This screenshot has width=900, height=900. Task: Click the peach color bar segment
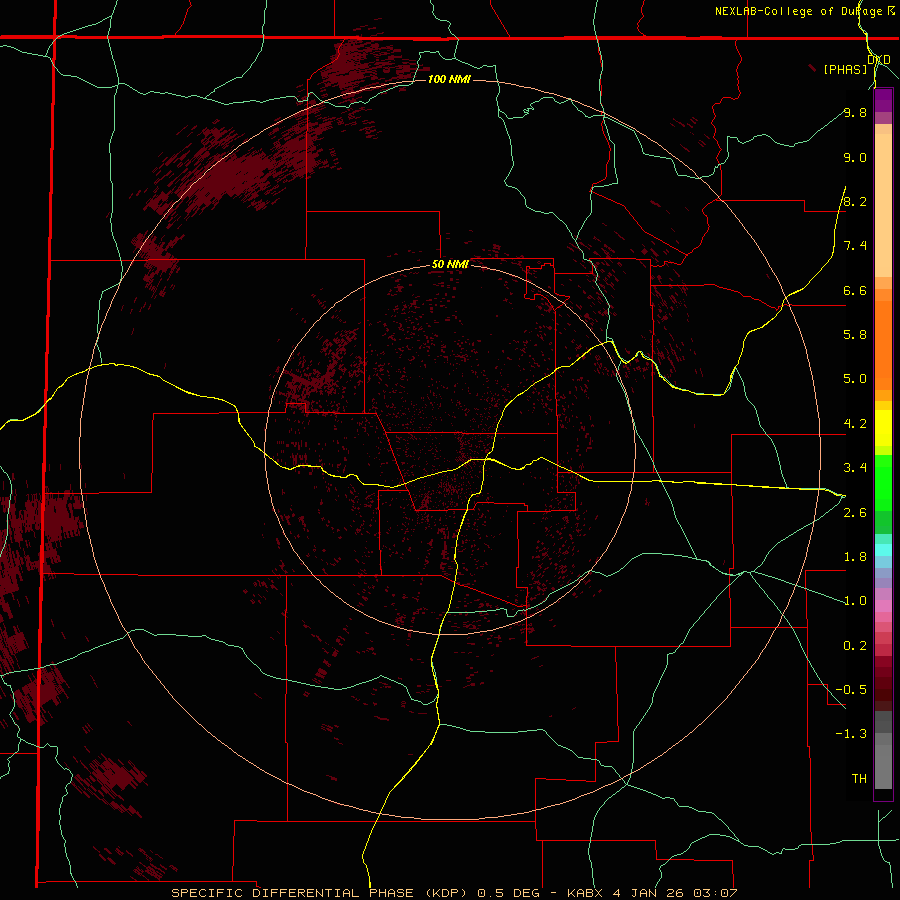coord(883,205)
